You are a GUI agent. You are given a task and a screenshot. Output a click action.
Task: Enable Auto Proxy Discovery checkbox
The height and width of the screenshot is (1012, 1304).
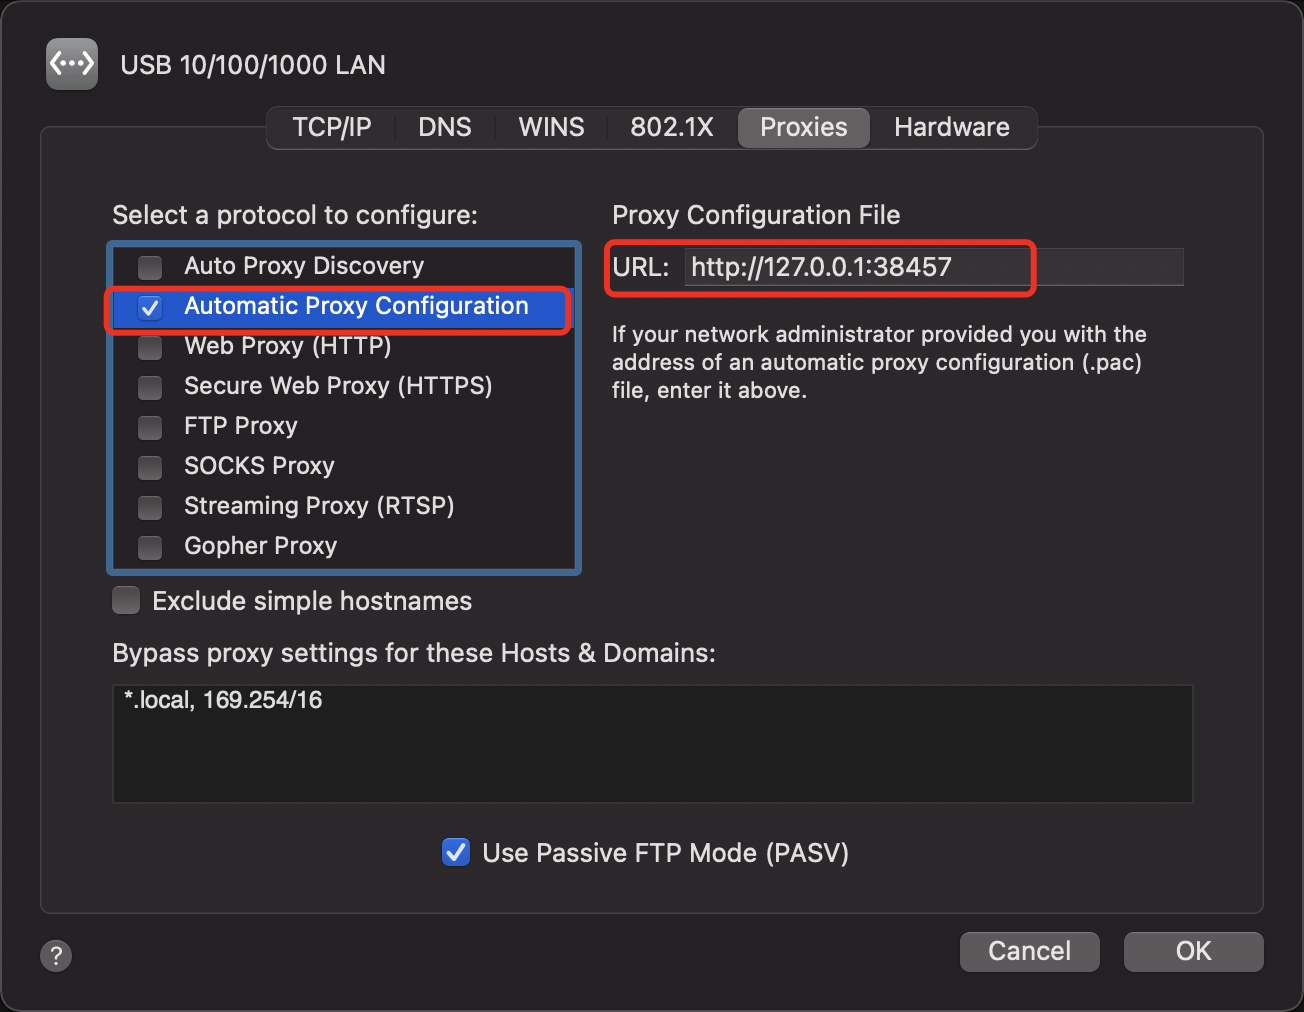coord(150,267)
